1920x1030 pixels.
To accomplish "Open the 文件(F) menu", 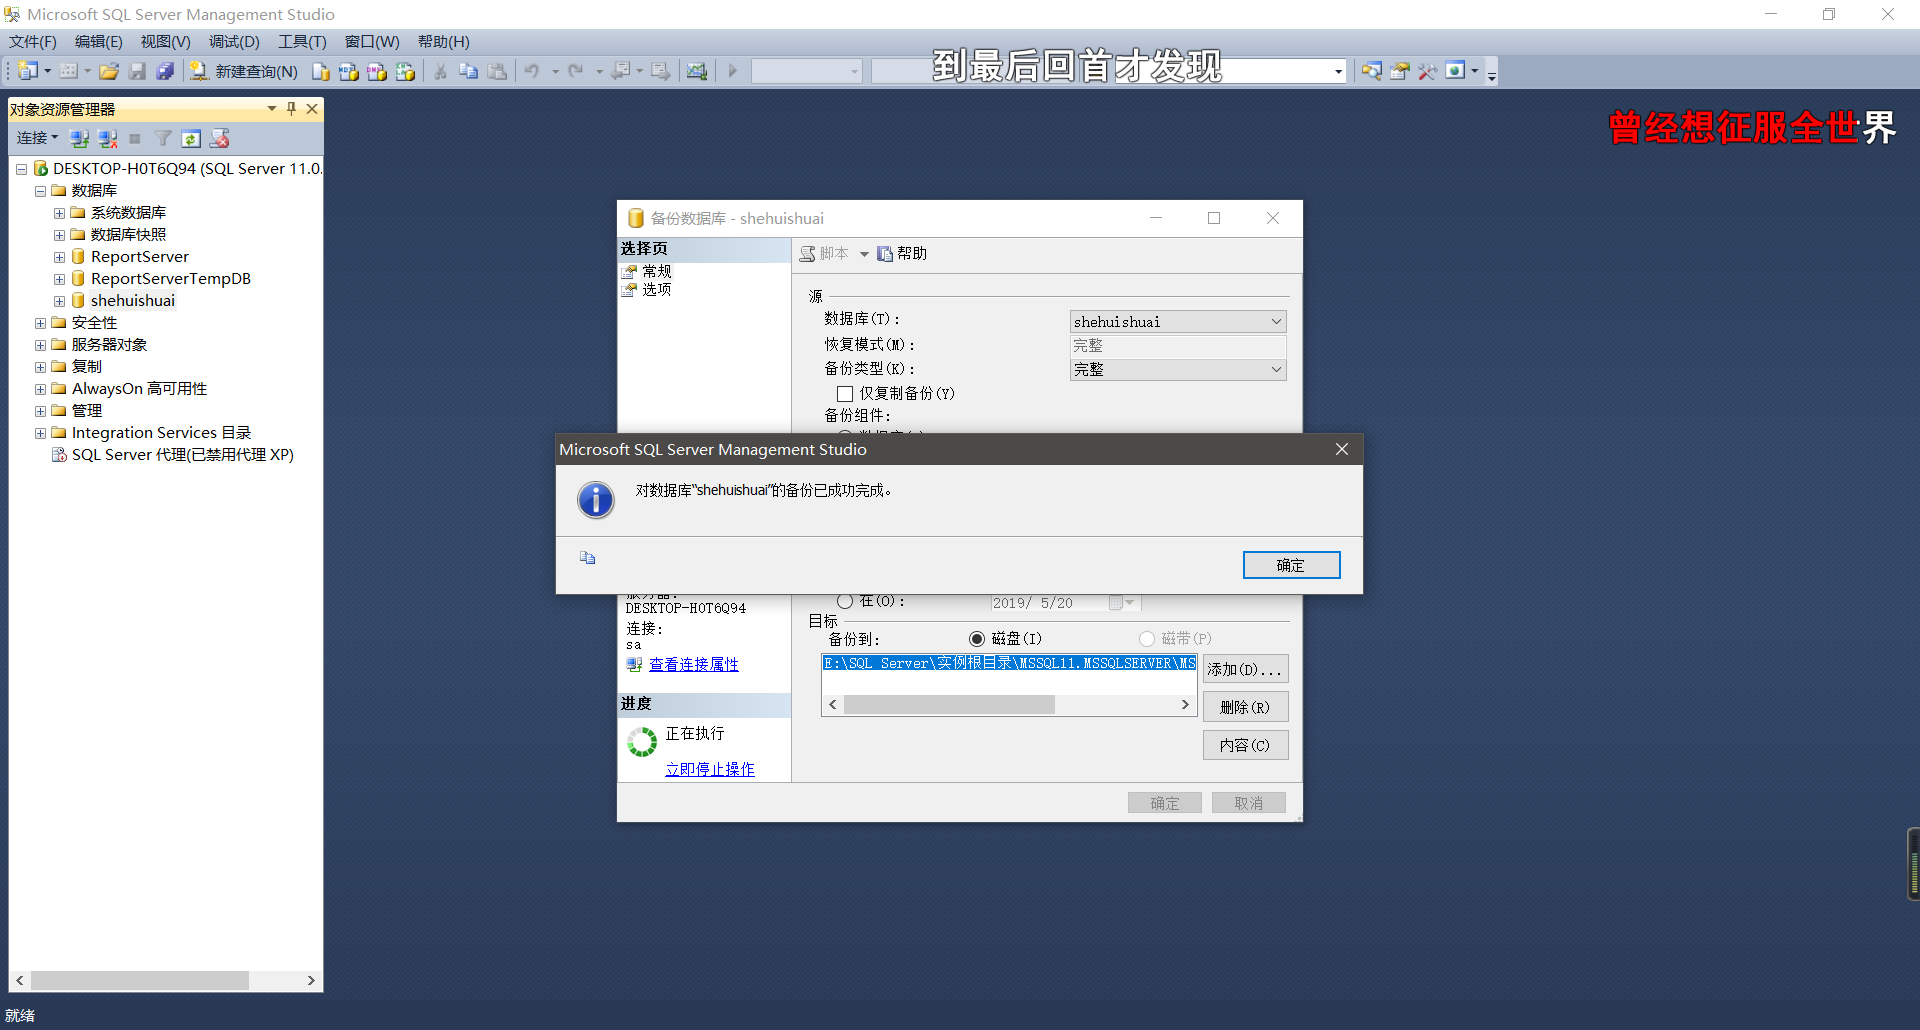I will point(32,41).
